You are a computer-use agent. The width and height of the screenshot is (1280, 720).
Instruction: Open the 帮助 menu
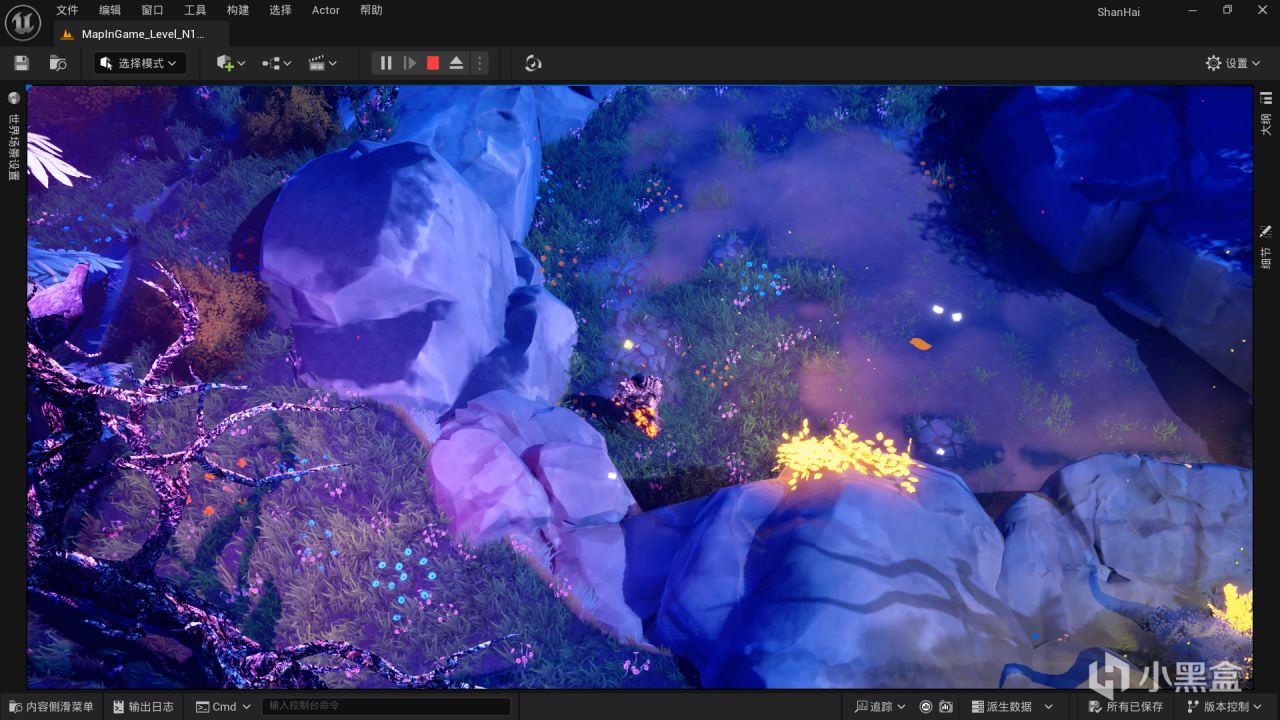(371, 10)
